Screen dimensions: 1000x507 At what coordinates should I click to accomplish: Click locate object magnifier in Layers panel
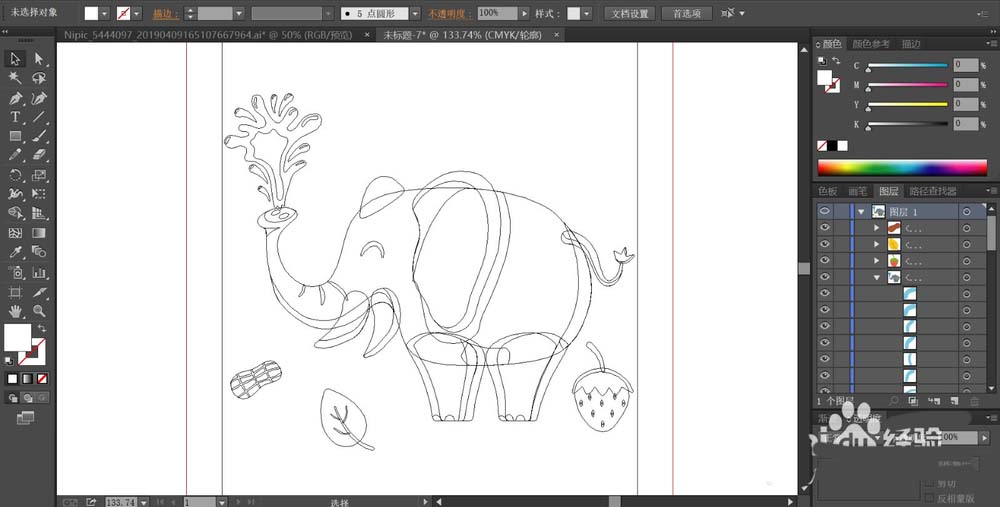894,401
